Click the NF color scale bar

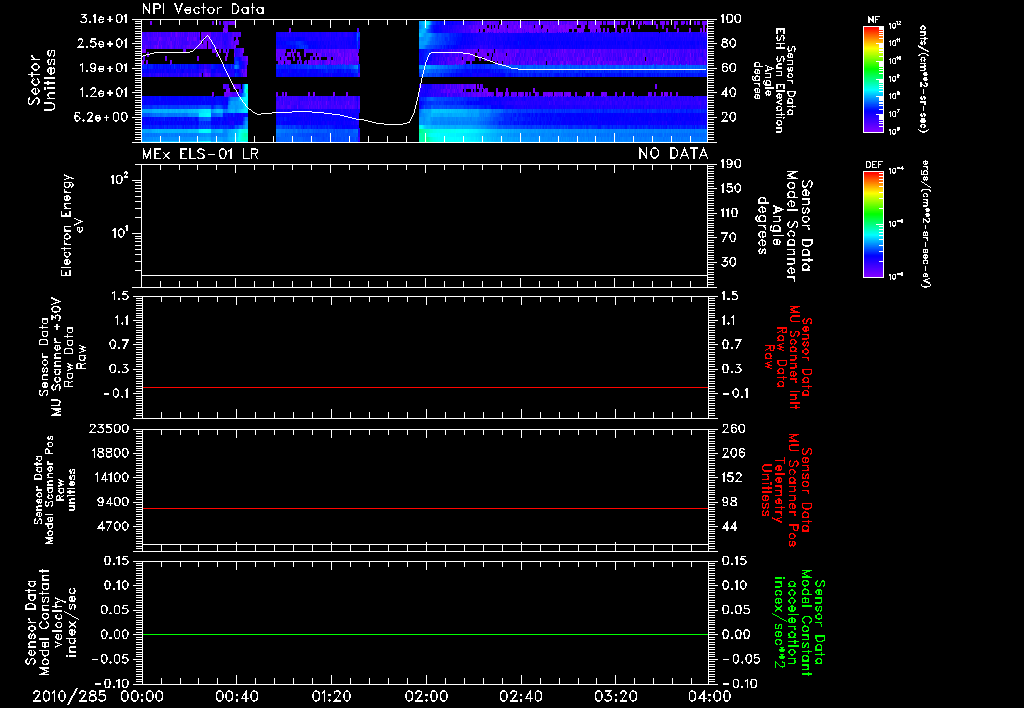[874, 78]
